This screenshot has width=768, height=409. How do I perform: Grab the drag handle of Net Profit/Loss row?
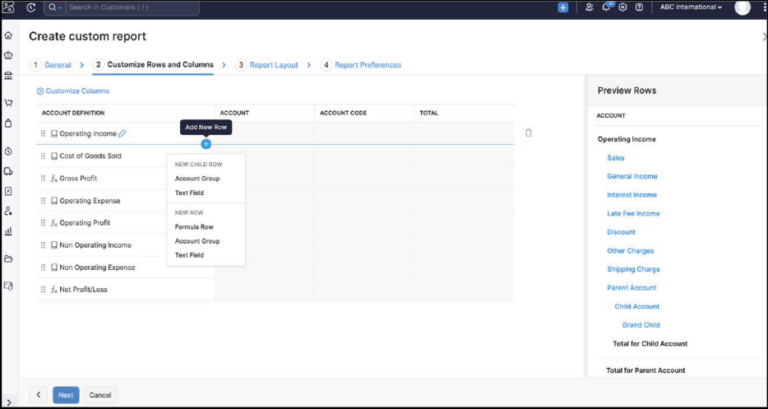43,289
